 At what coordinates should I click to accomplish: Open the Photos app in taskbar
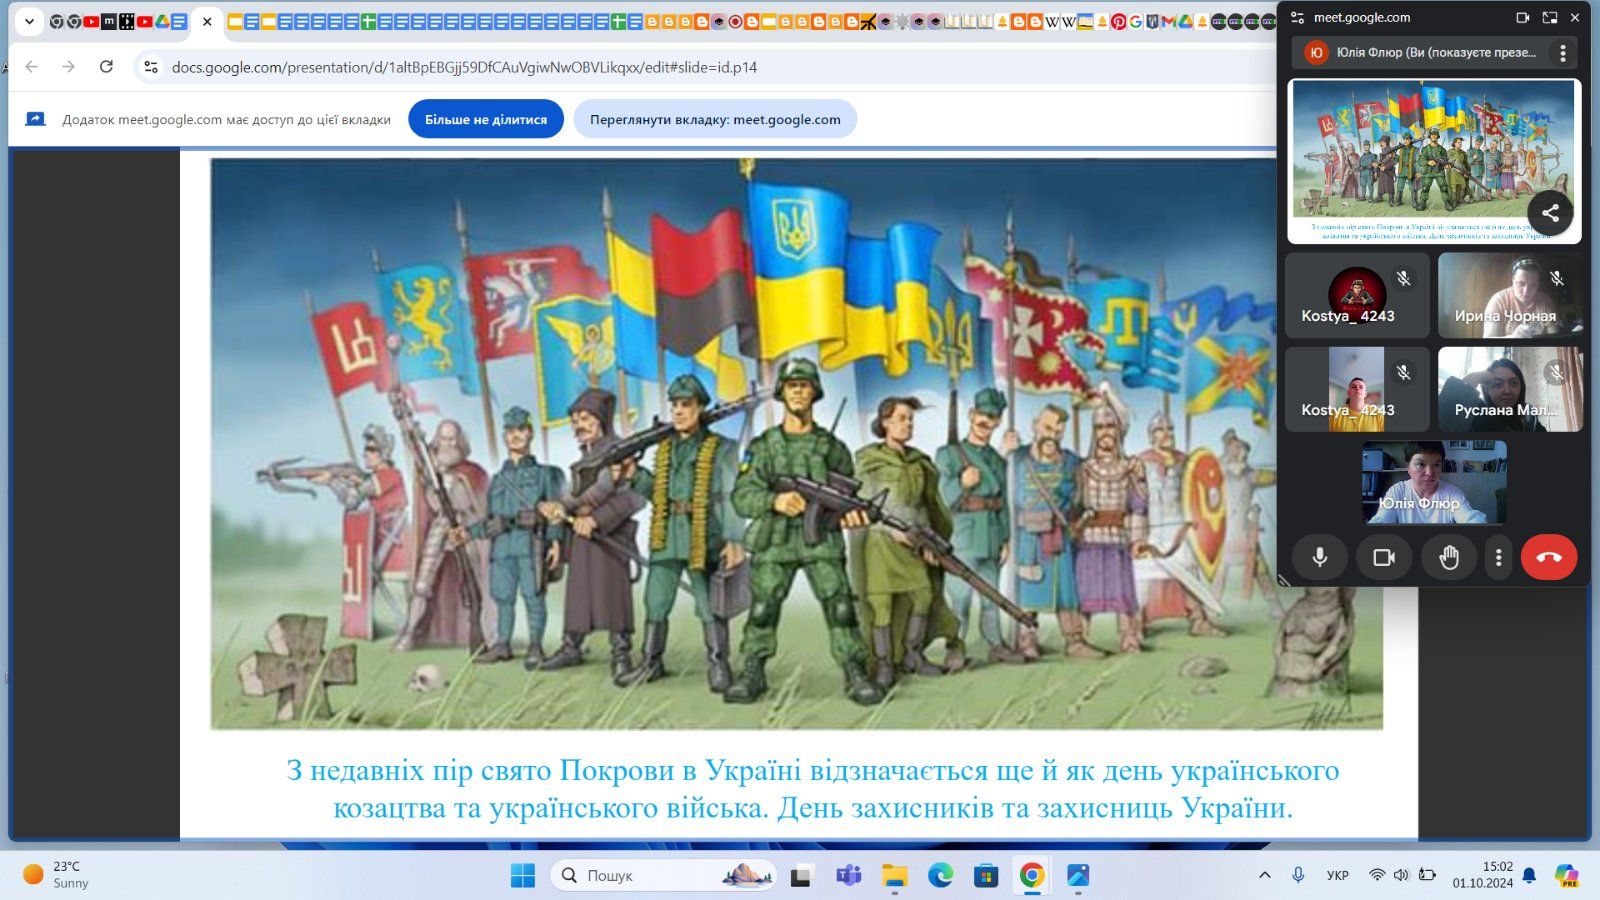click(1078, 876)
